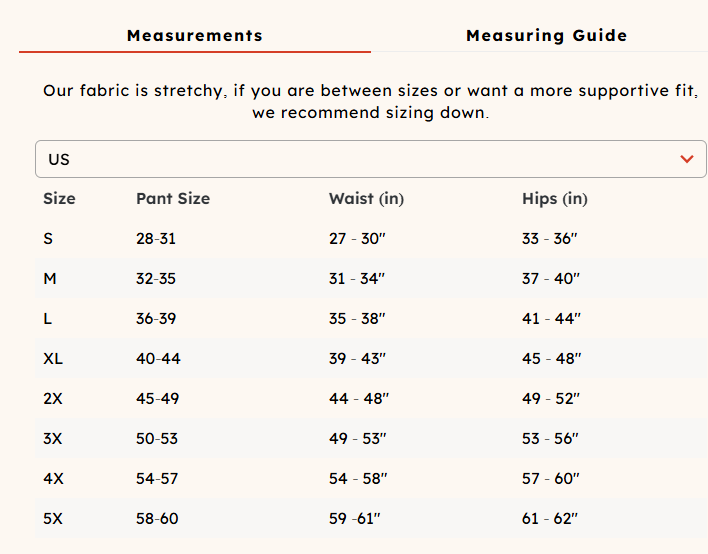Open the US region dropdown
The image size is (708, 554).
point(370,159)
